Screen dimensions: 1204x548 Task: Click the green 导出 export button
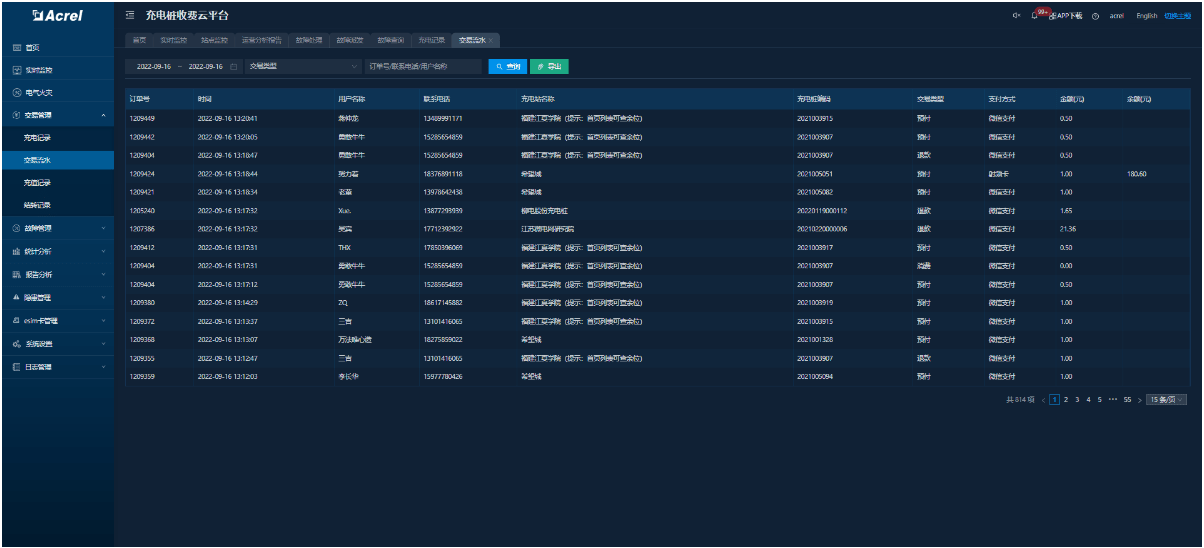[x=549, y=66]
